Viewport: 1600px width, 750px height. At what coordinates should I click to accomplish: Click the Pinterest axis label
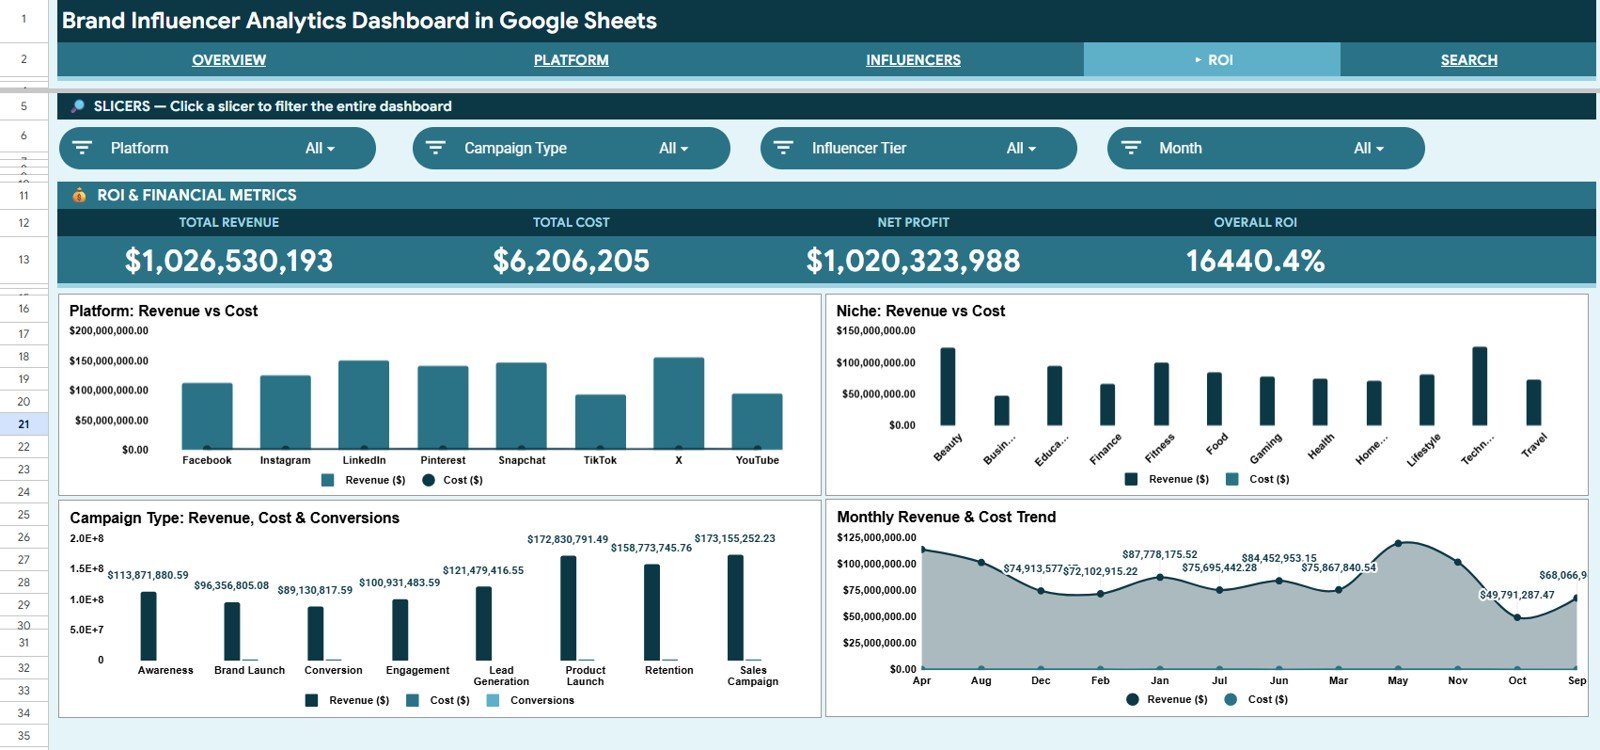click(443, 460)
